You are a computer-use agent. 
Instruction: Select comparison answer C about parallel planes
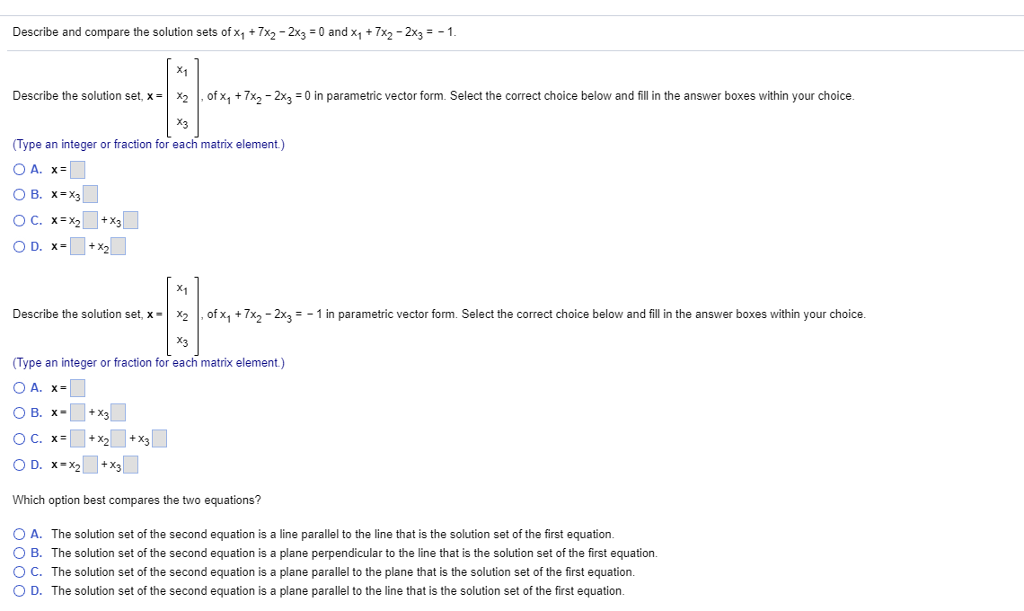[19, 571]
